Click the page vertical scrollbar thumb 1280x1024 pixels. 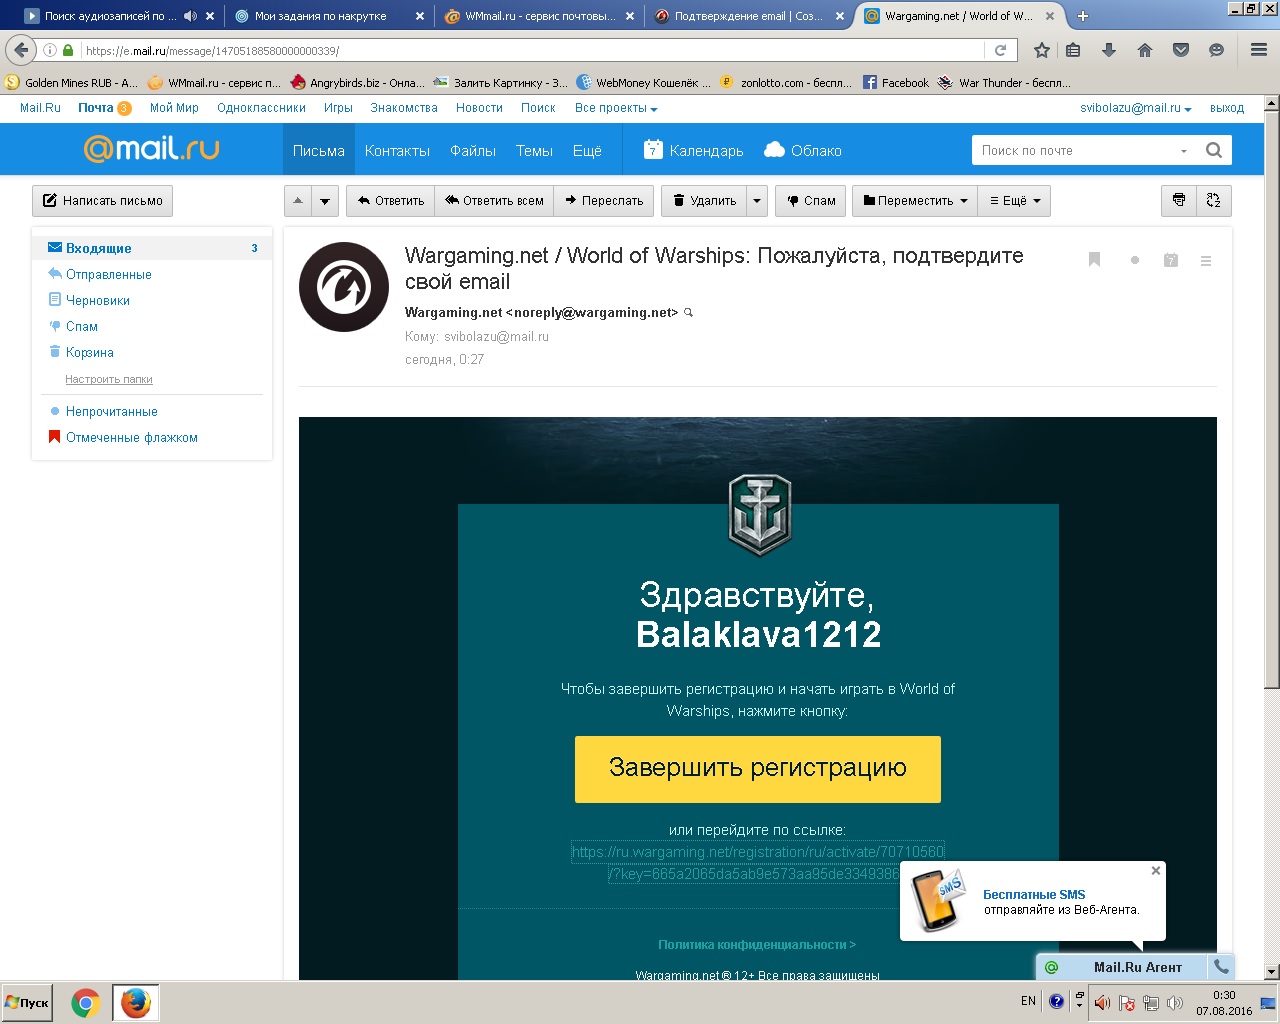[1271, 400]
